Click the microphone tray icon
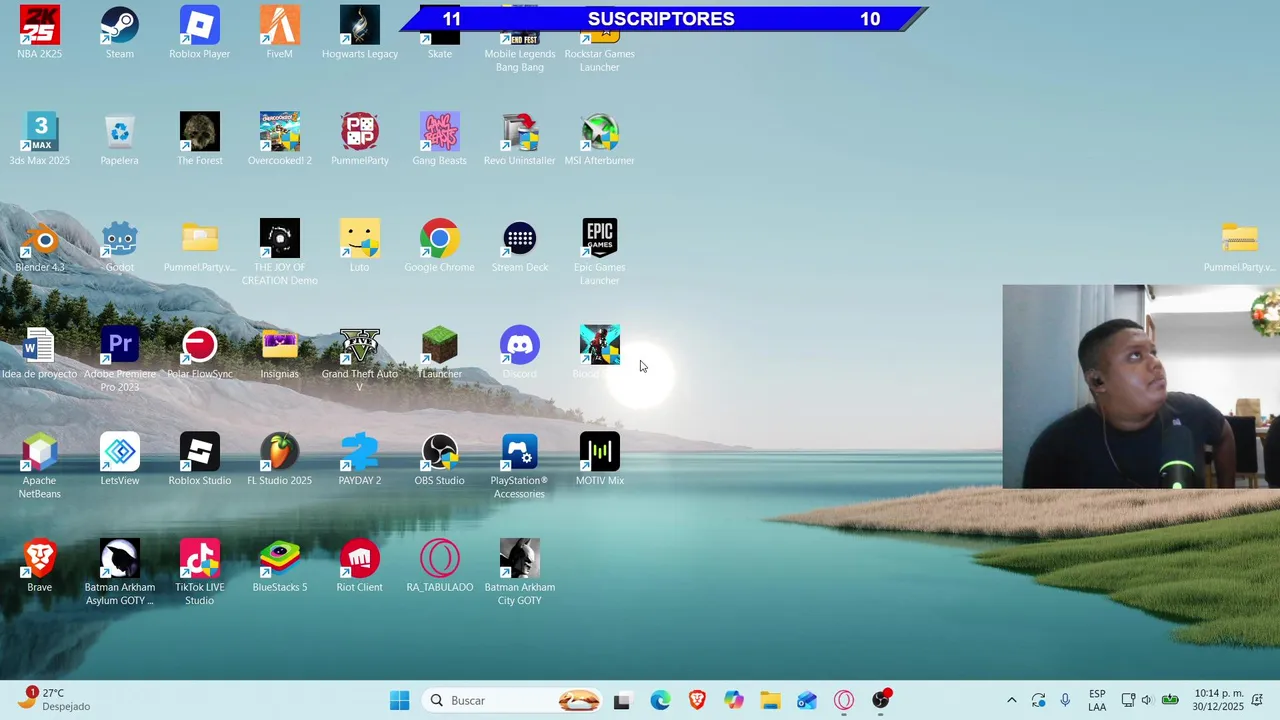Viewport: 1280px width, 720px height. [1065, 700]
